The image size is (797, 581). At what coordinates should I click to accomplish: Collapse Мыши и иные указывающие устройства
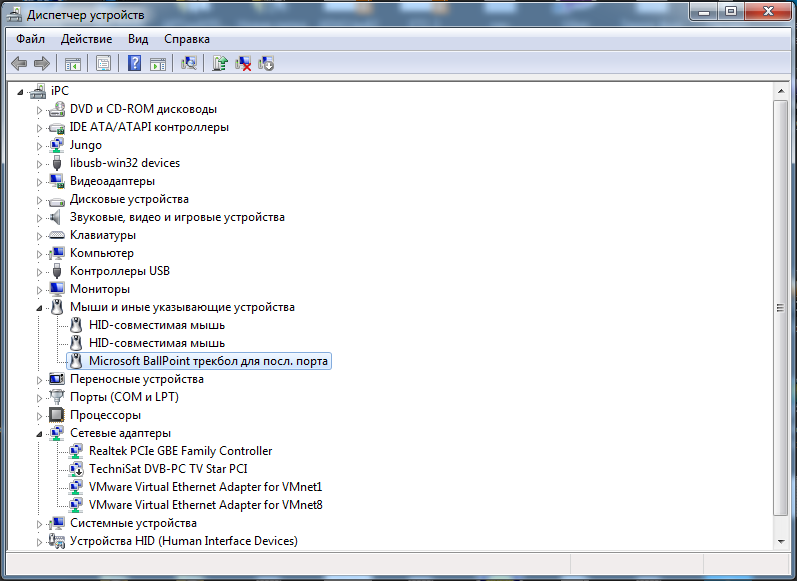click(39, 308)
